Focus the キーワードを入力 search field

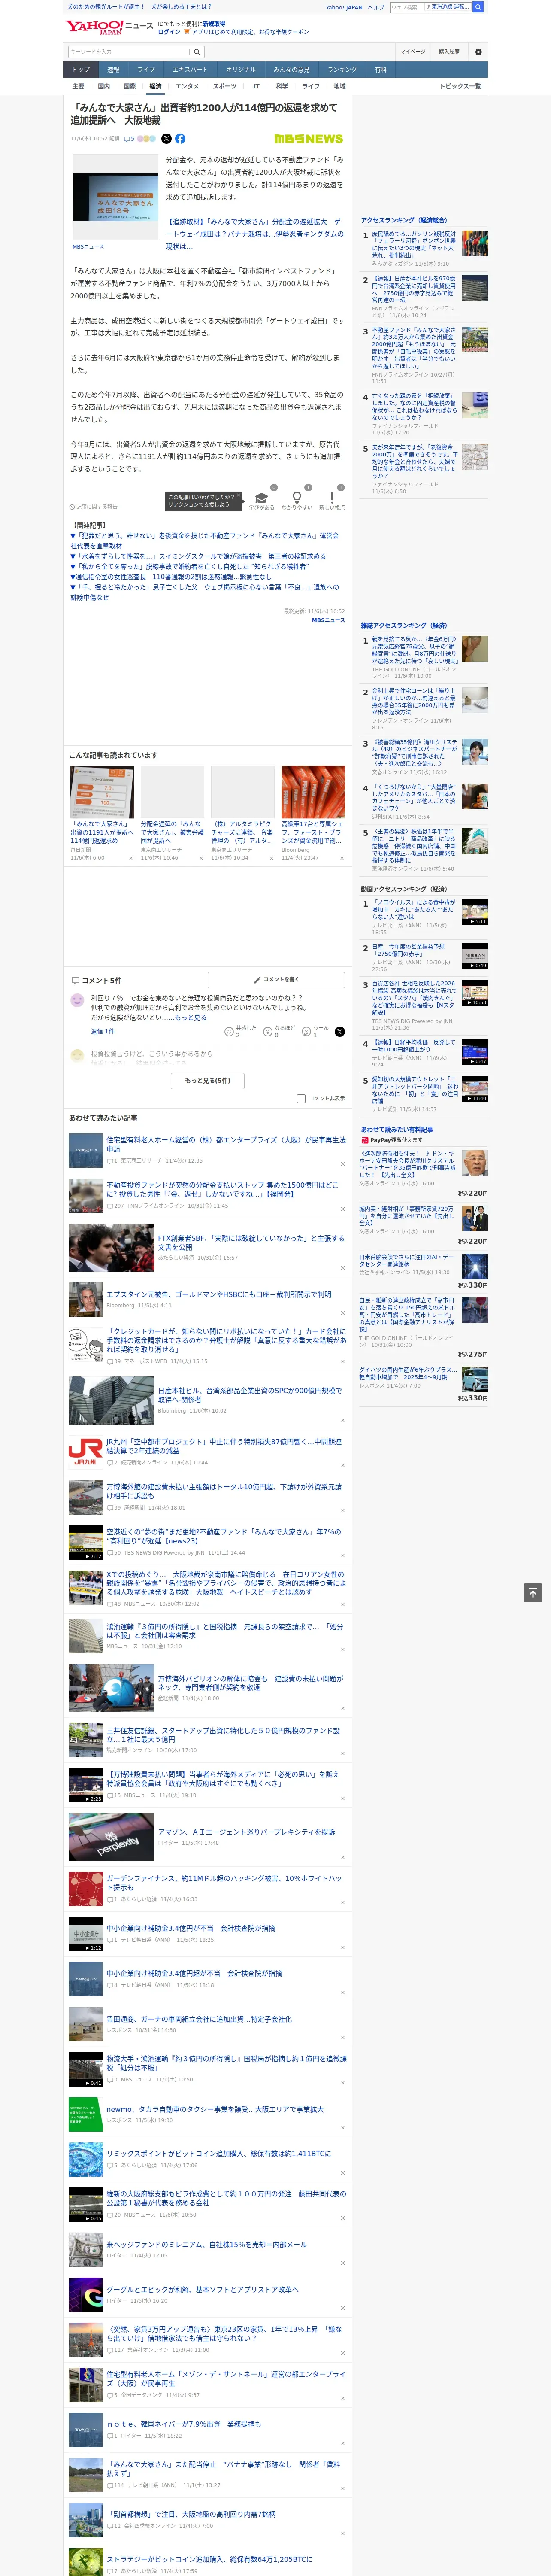[x=129, y=52]
